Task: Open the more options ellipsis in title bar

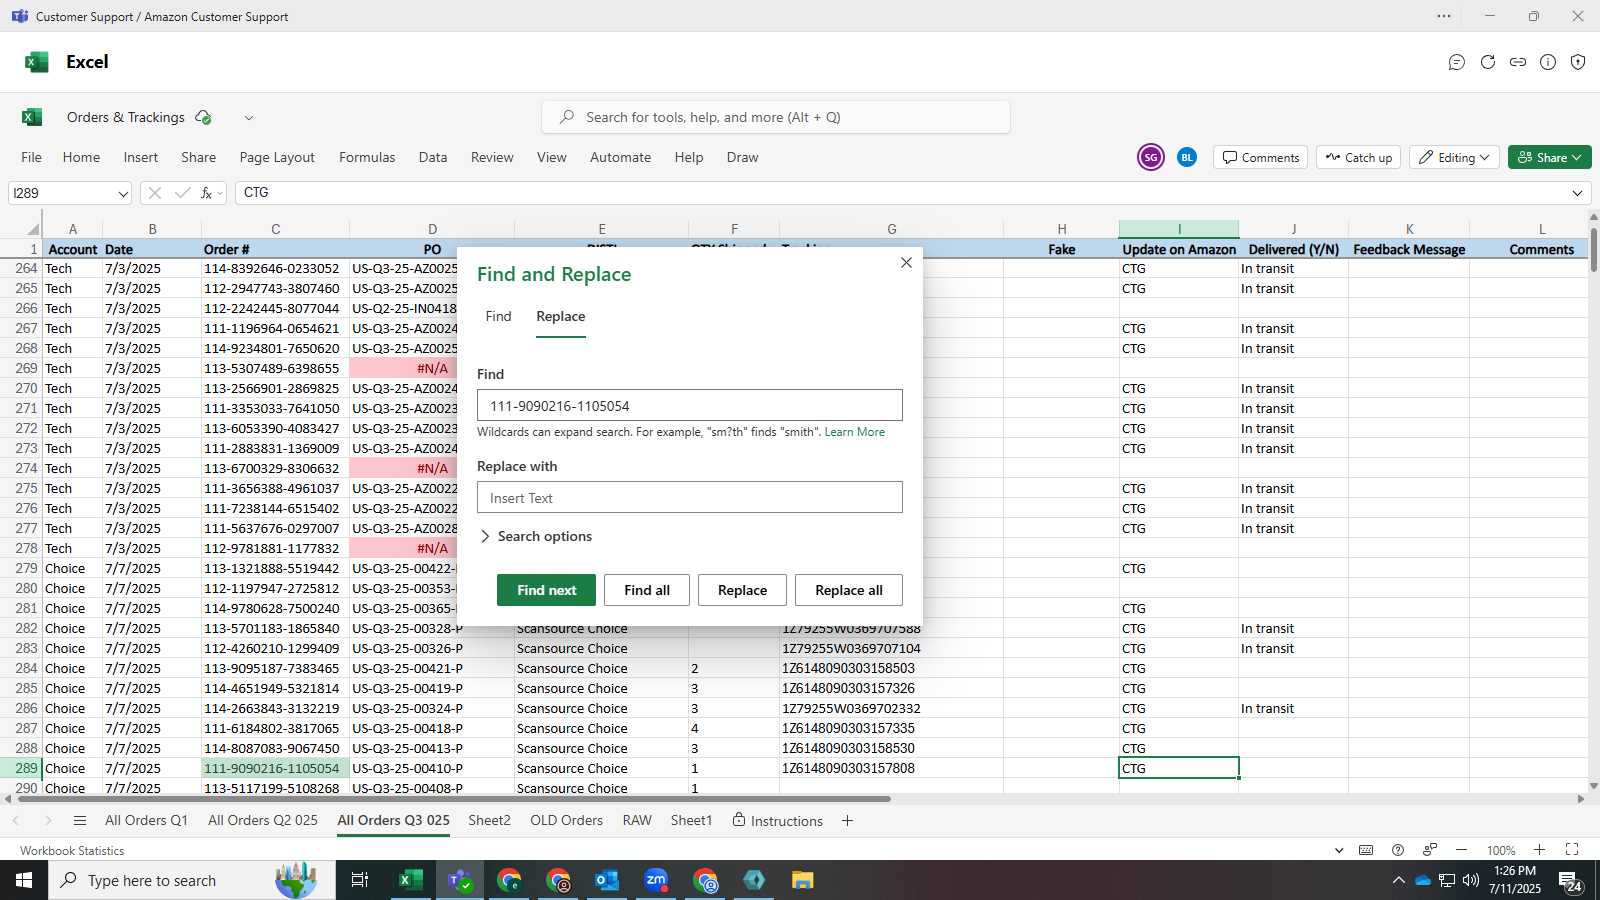Action: tap(1444, 16)
